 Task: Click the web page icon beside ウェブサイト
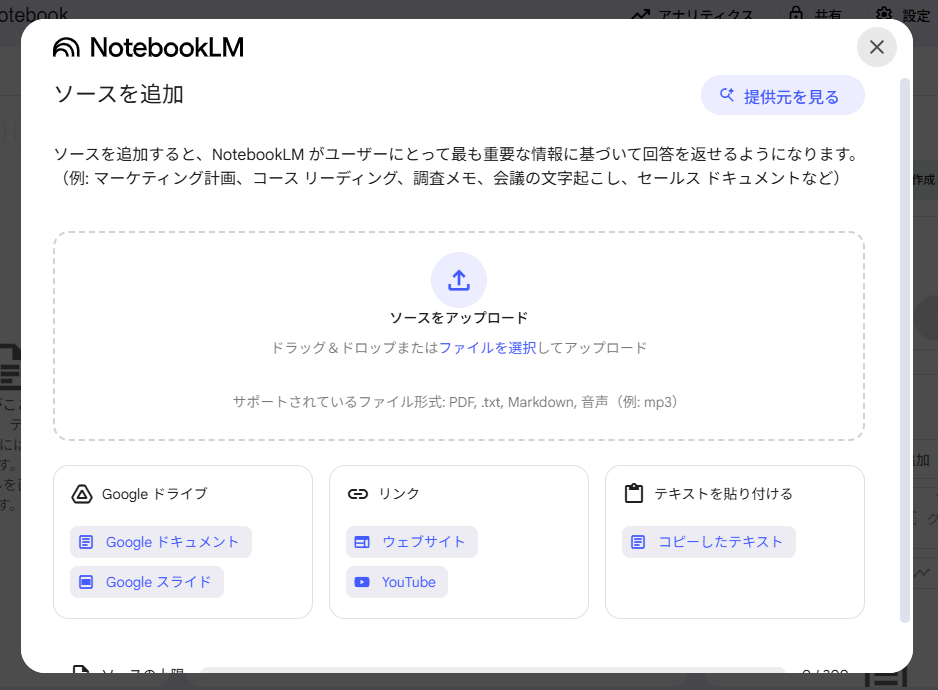pyautogui.click(x=362, y=542)
